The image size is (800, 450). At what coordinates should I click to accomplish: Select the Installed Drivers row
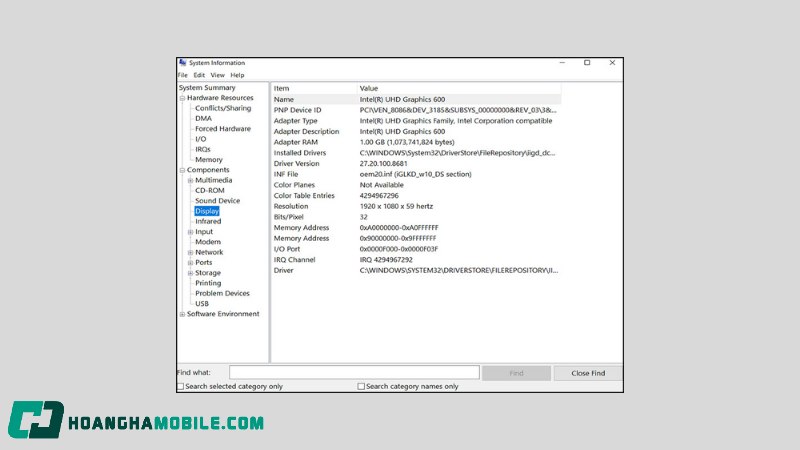pos(416,153)
